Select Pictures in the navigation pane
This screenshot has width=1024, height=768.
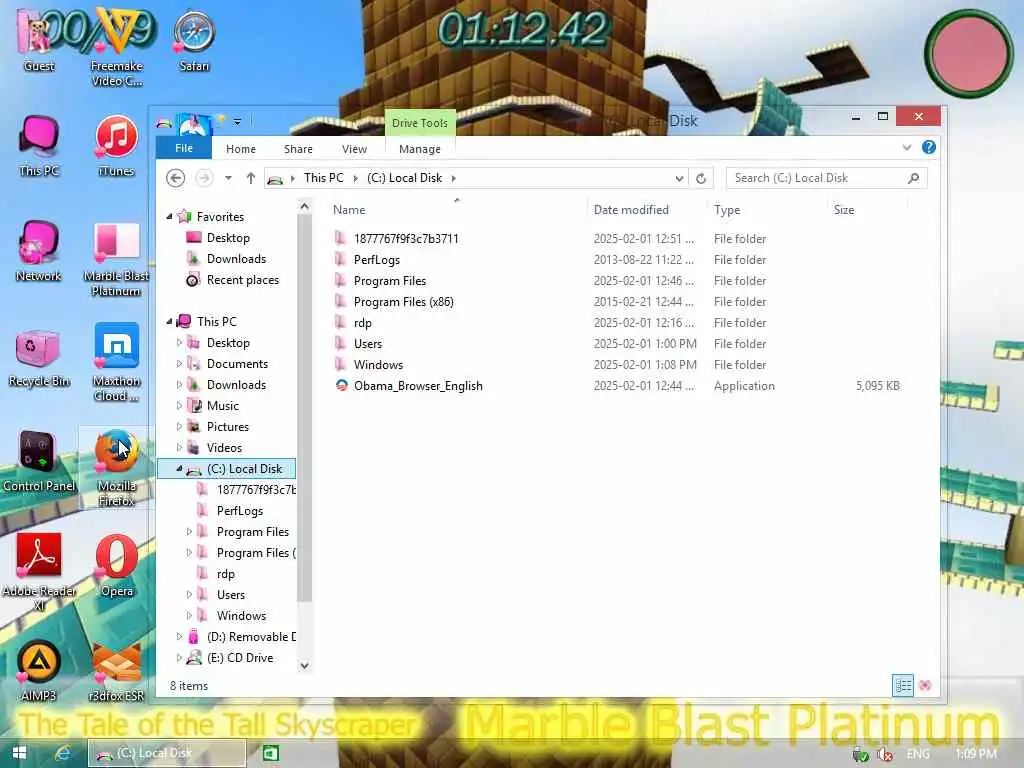tap(218, 426)
